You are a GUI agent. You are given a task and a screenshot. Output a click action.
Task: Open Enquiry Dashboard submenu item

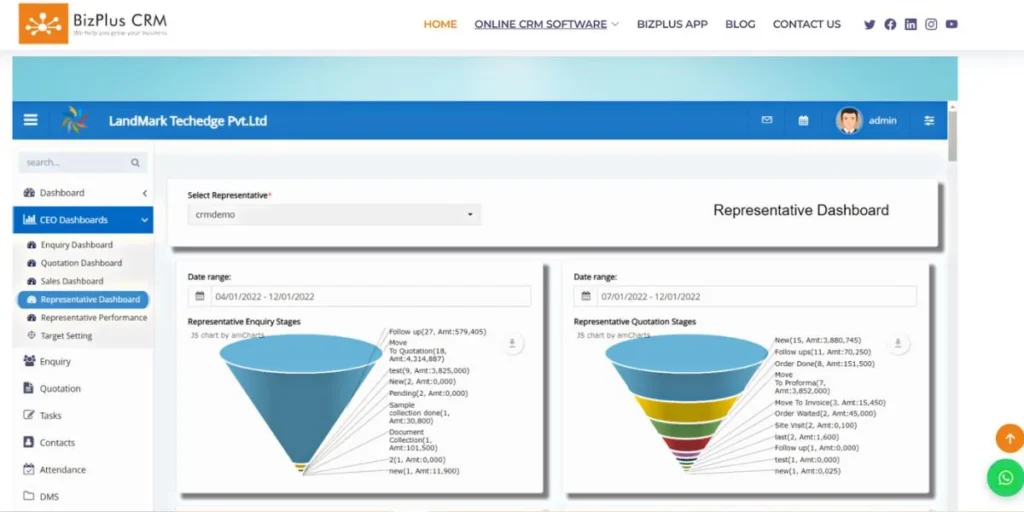76,245
